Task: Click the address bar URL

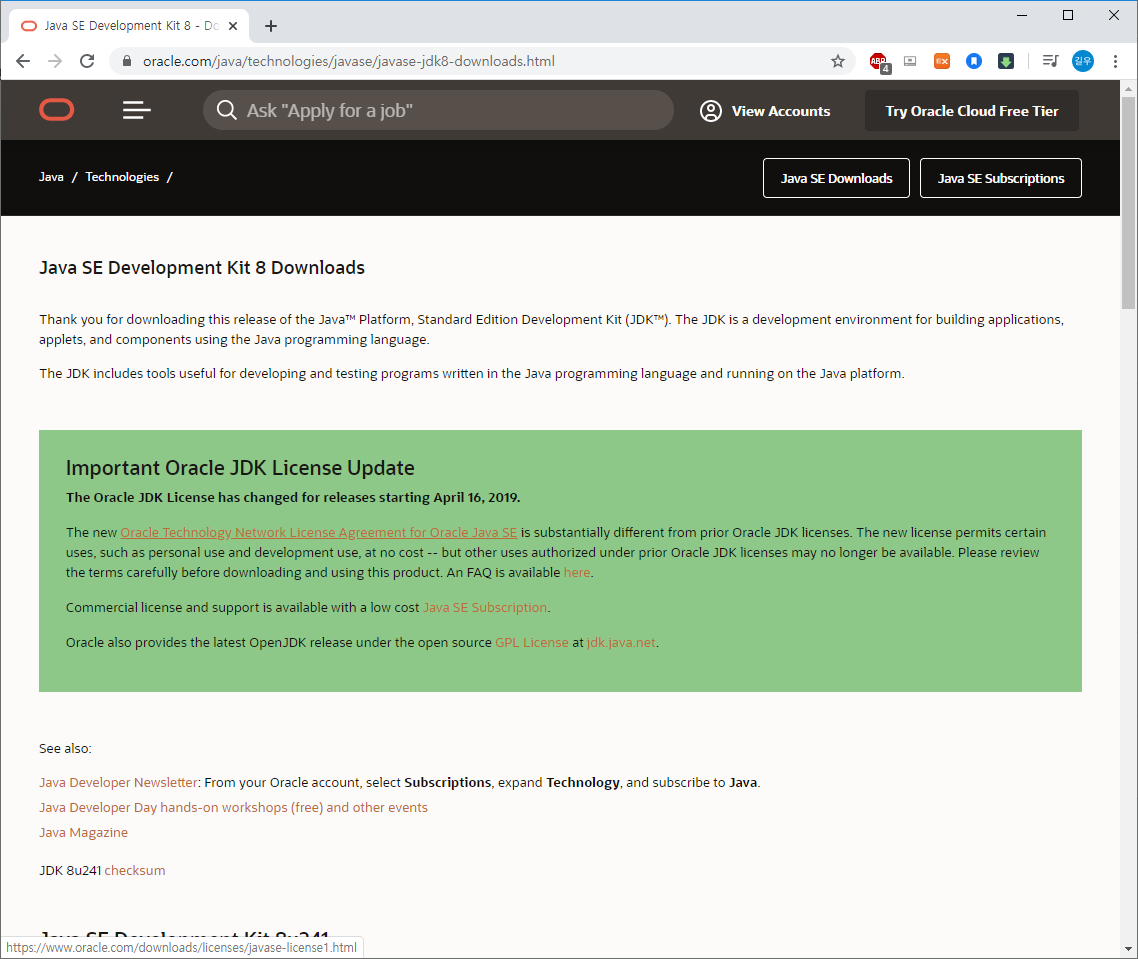Action: click(348, 61)
